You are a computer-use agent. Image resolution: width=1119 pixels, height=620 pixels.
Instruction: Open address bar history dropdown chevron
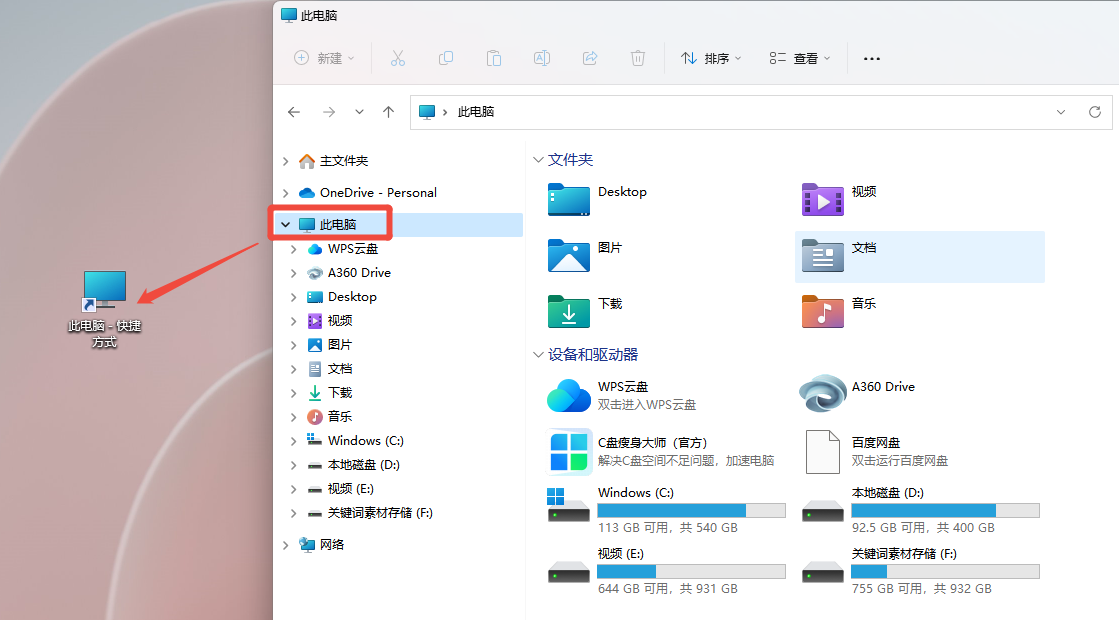pos(1060,112)
